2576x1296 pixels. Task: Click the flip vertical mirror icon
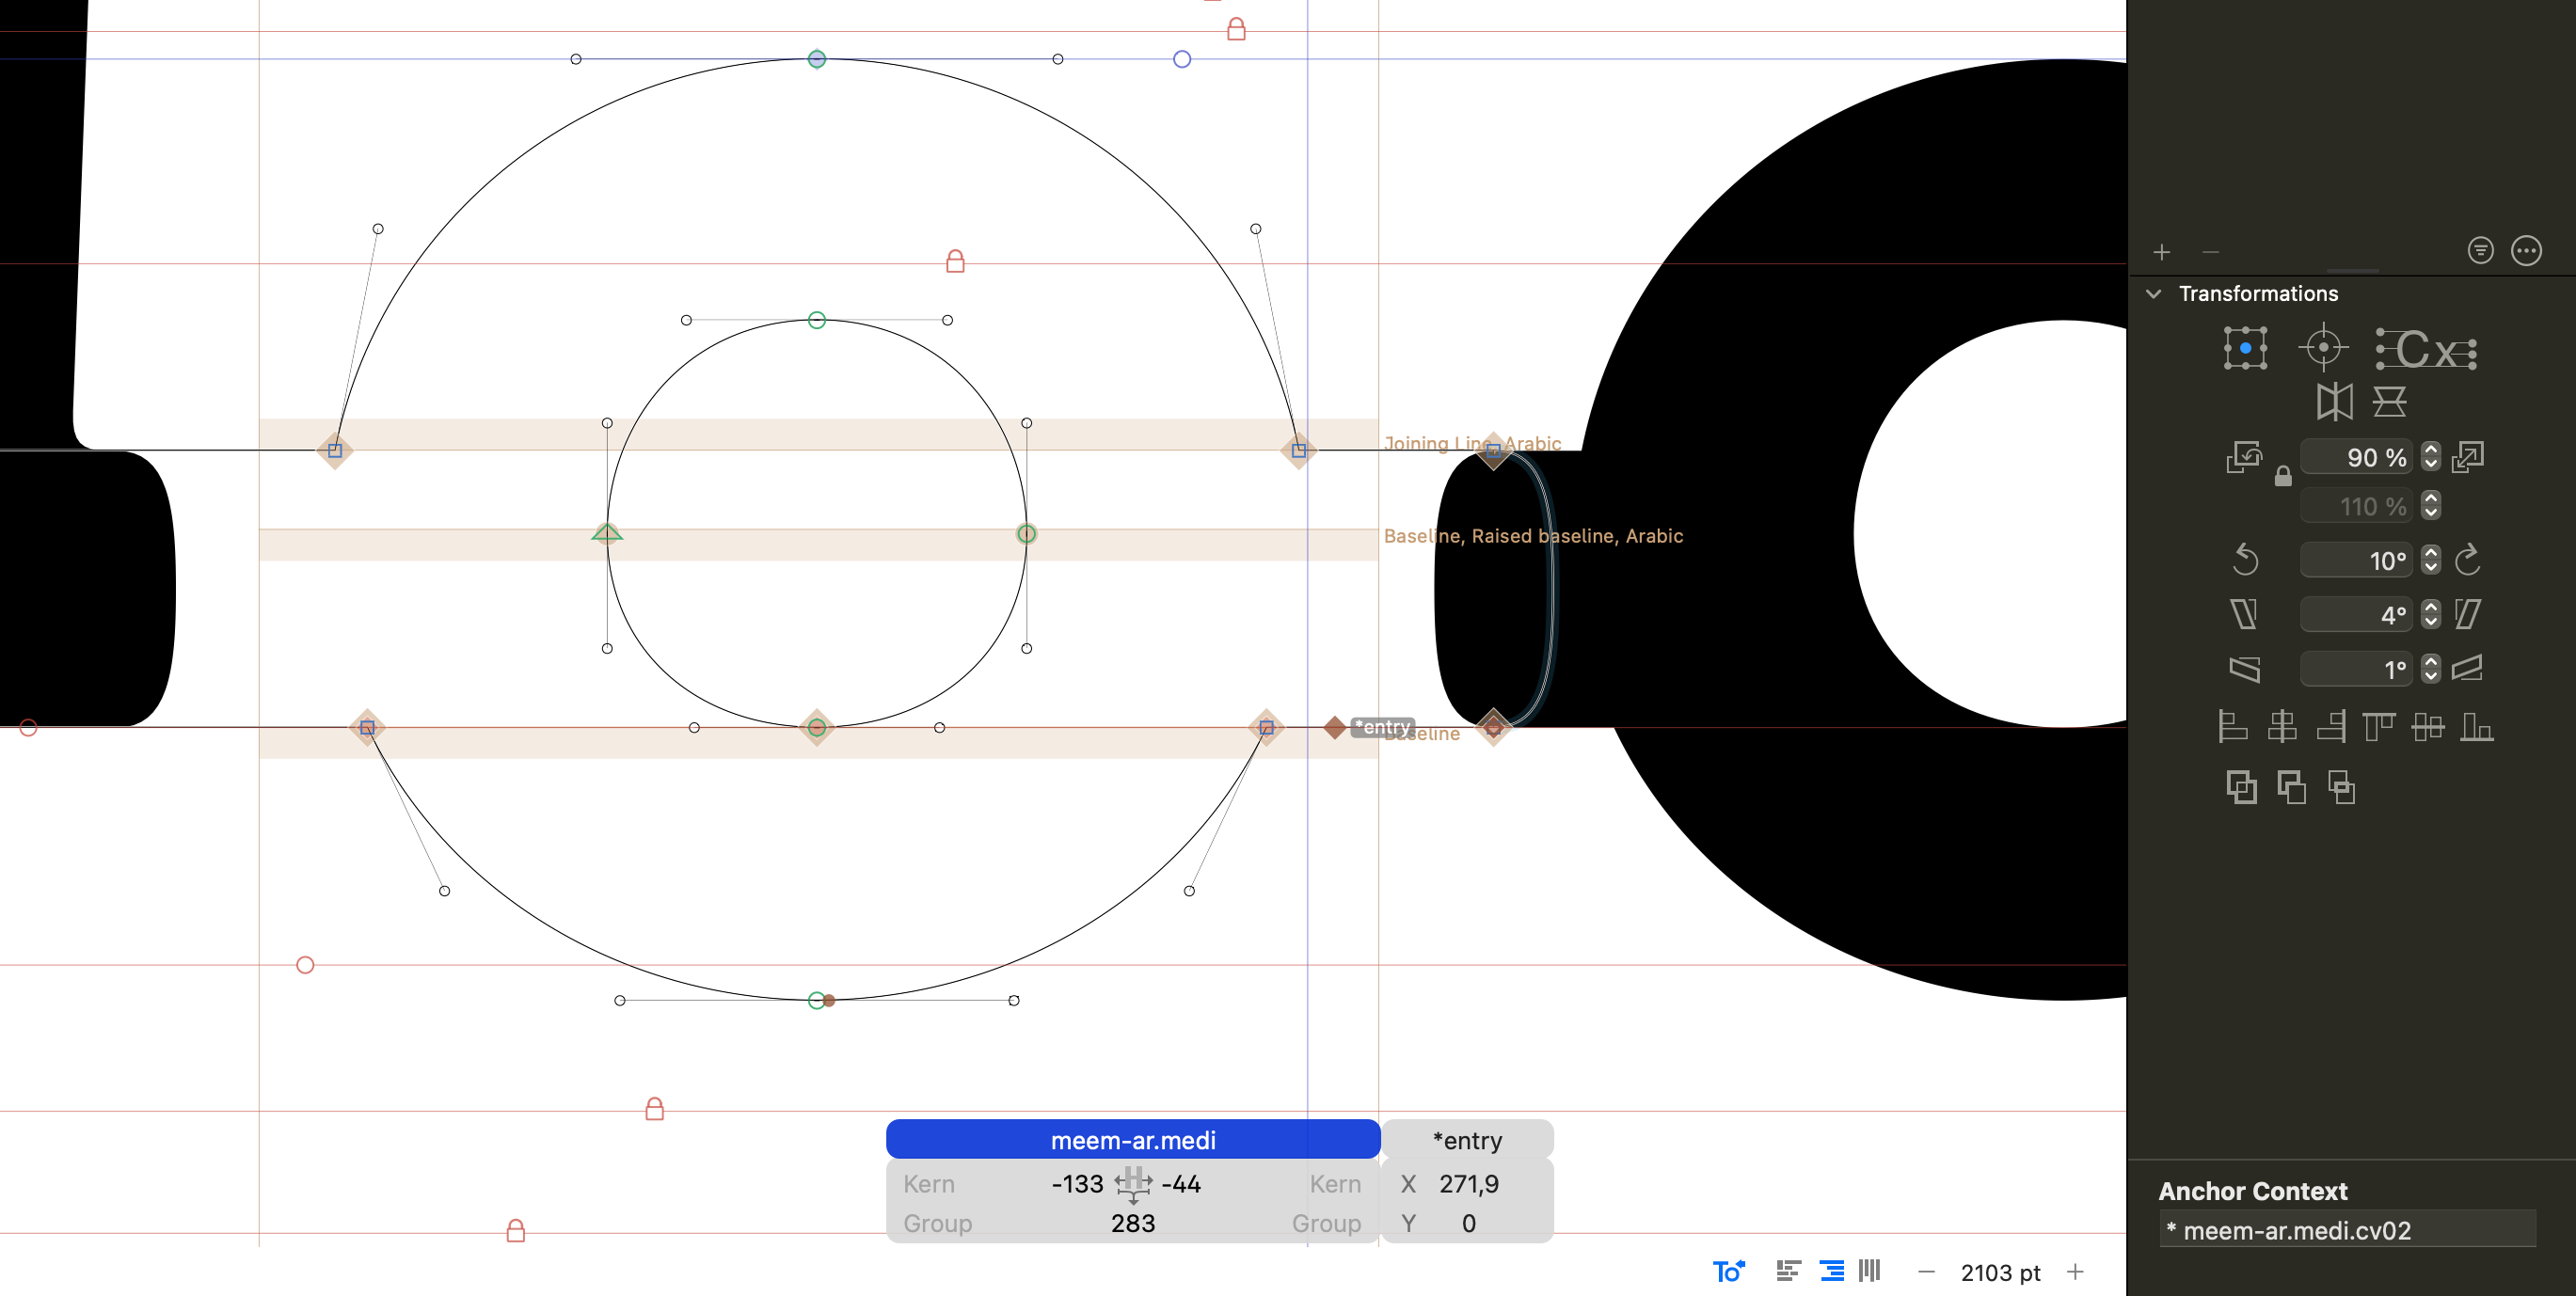2389,402
